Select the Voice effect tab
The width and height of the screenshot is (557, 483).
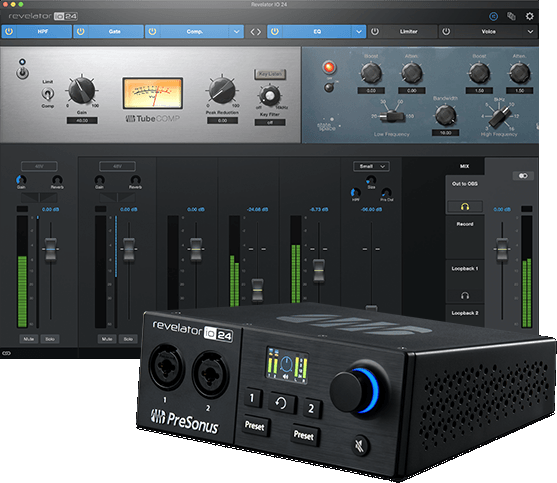[488, 32]
